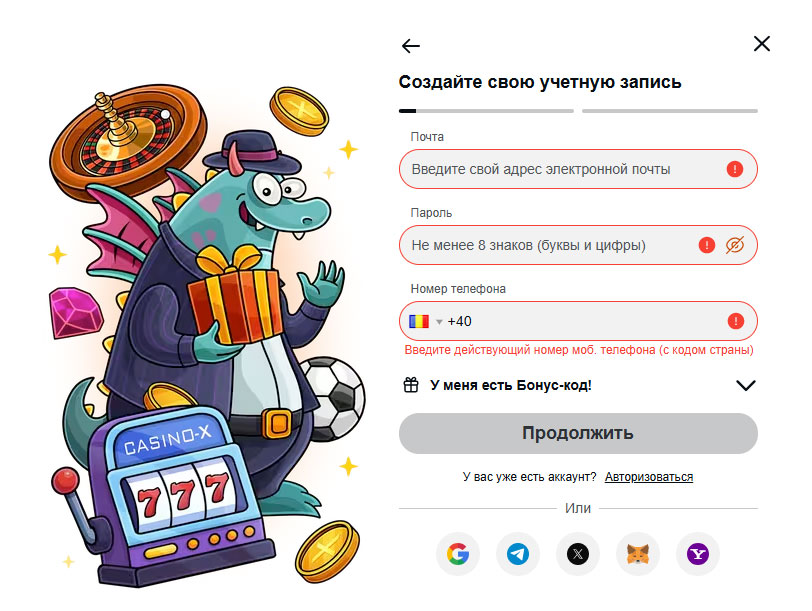Open the country code flag dropdown
This screenshot has width=812, height=611.
424,321
